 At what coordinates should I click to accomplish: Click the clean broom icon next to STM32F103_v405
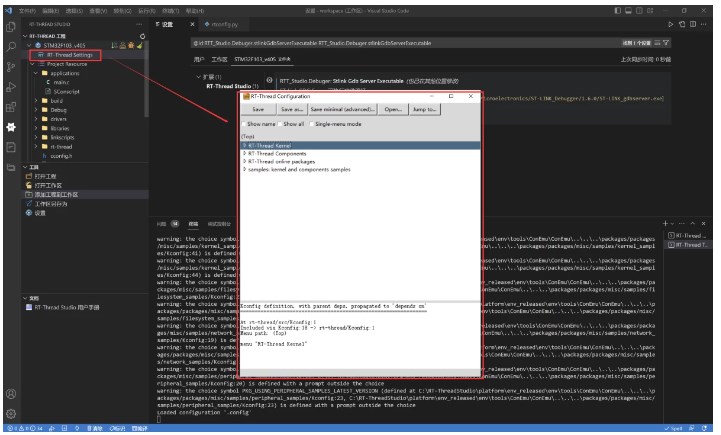click(139, 45)
